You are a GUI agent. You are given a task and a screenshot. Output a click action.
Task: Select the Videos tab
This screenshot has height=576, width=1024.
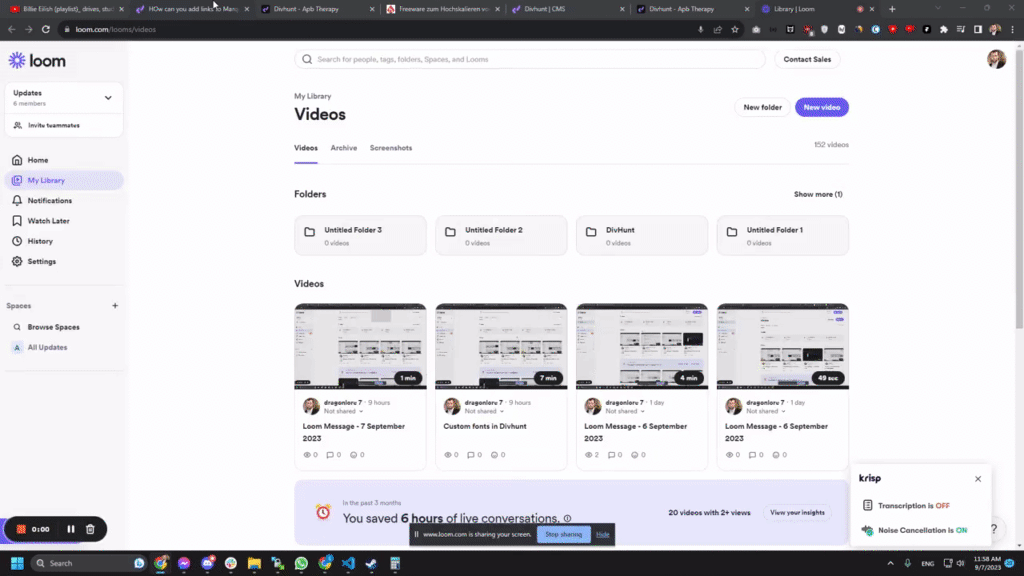tap(306, 148)
